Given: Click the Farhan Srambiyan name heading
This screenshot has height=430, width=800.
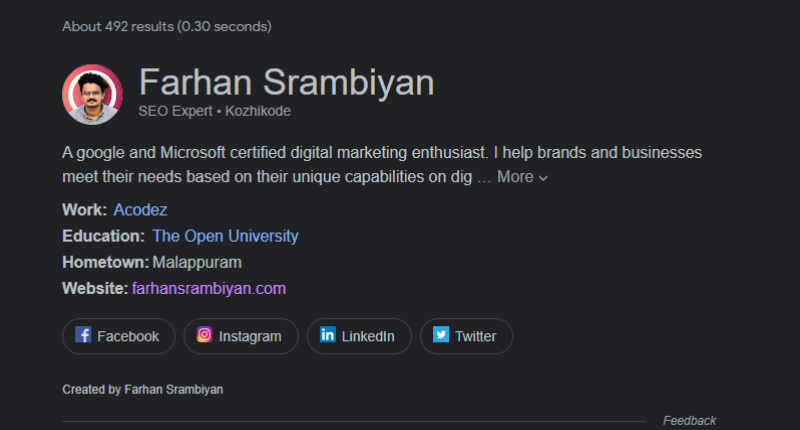Looking at the screenshot, I should pos(286,83).
